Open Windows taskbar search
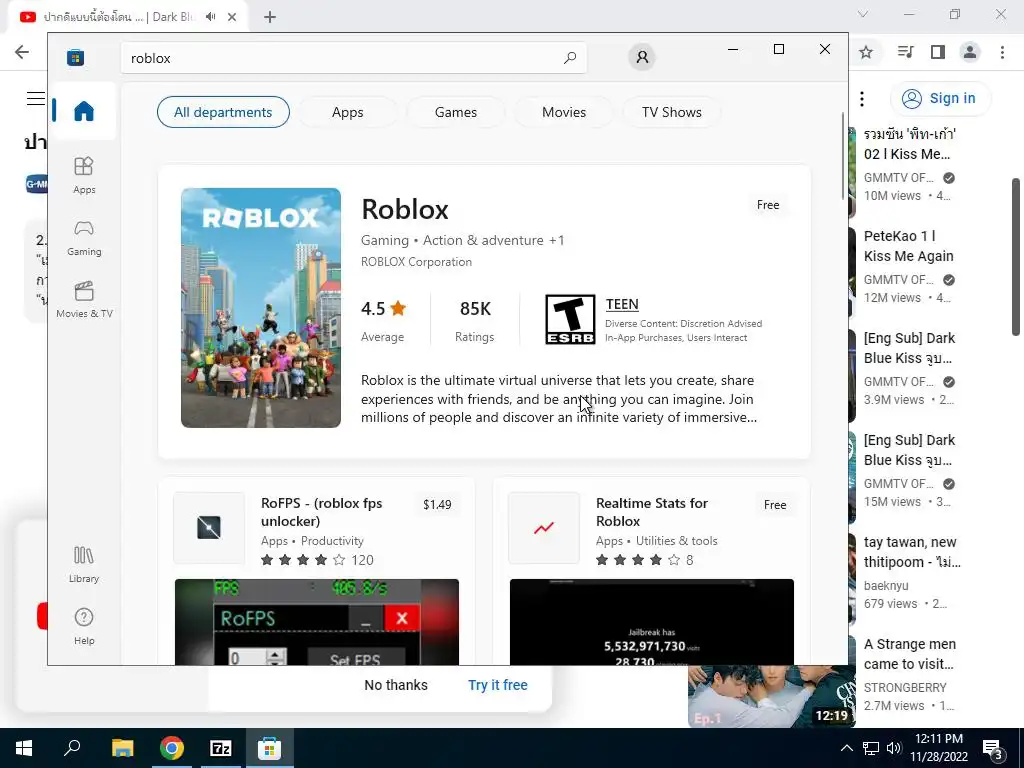 (x=72, y=748)
